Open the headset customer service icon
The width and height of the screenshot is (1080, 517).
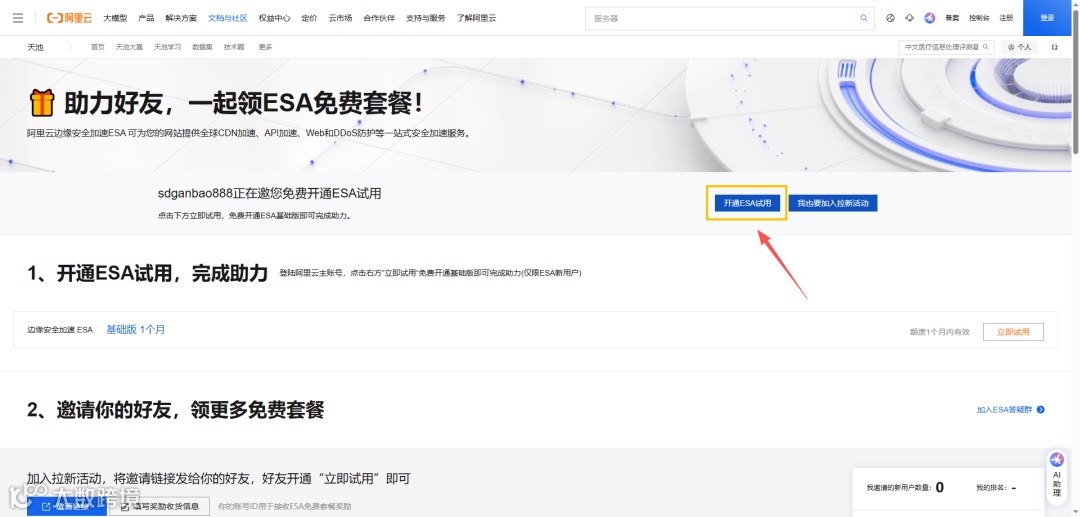(909, 18)
